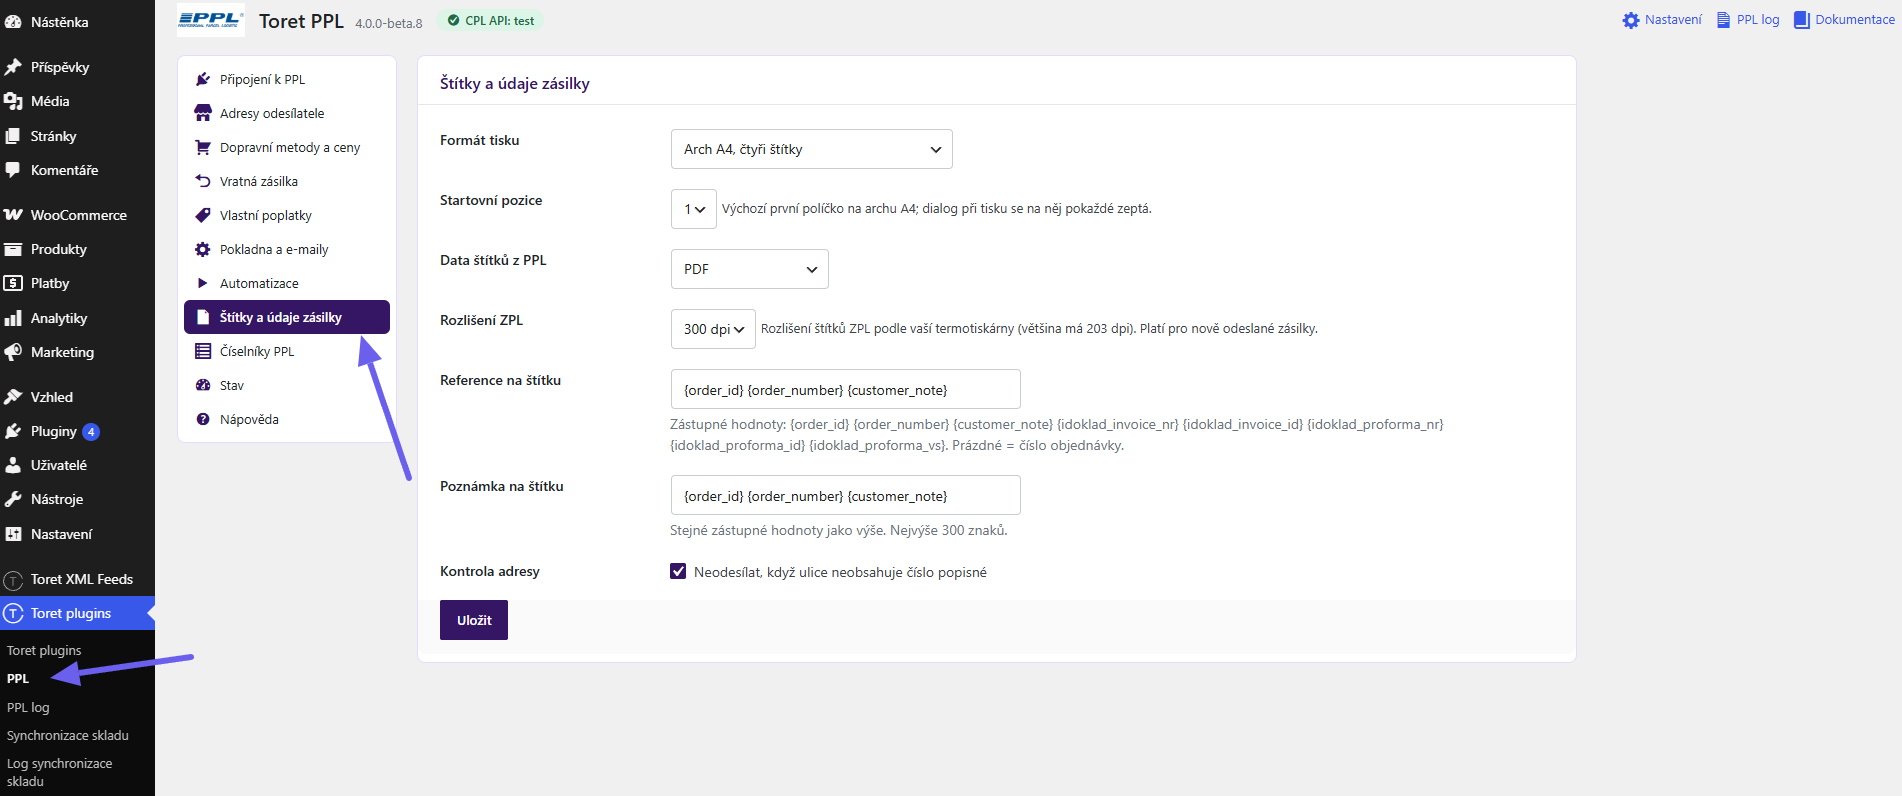Open the Data štítků z PPL dropdown
1902x796 pixels.
point(749,269)
